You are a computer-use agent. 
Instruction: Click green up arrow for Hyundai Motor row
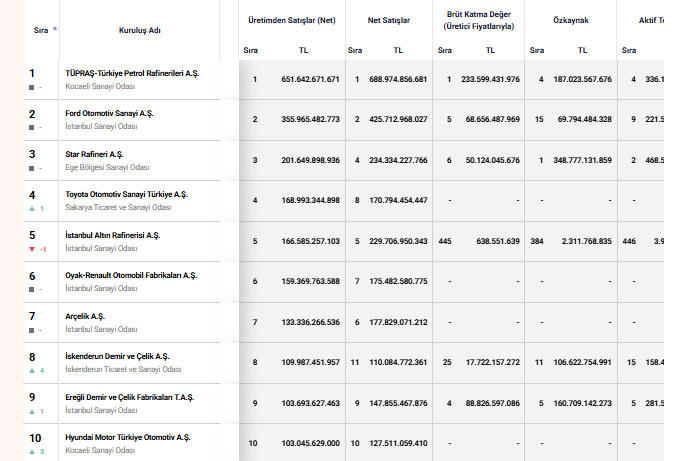pos(32,451)
